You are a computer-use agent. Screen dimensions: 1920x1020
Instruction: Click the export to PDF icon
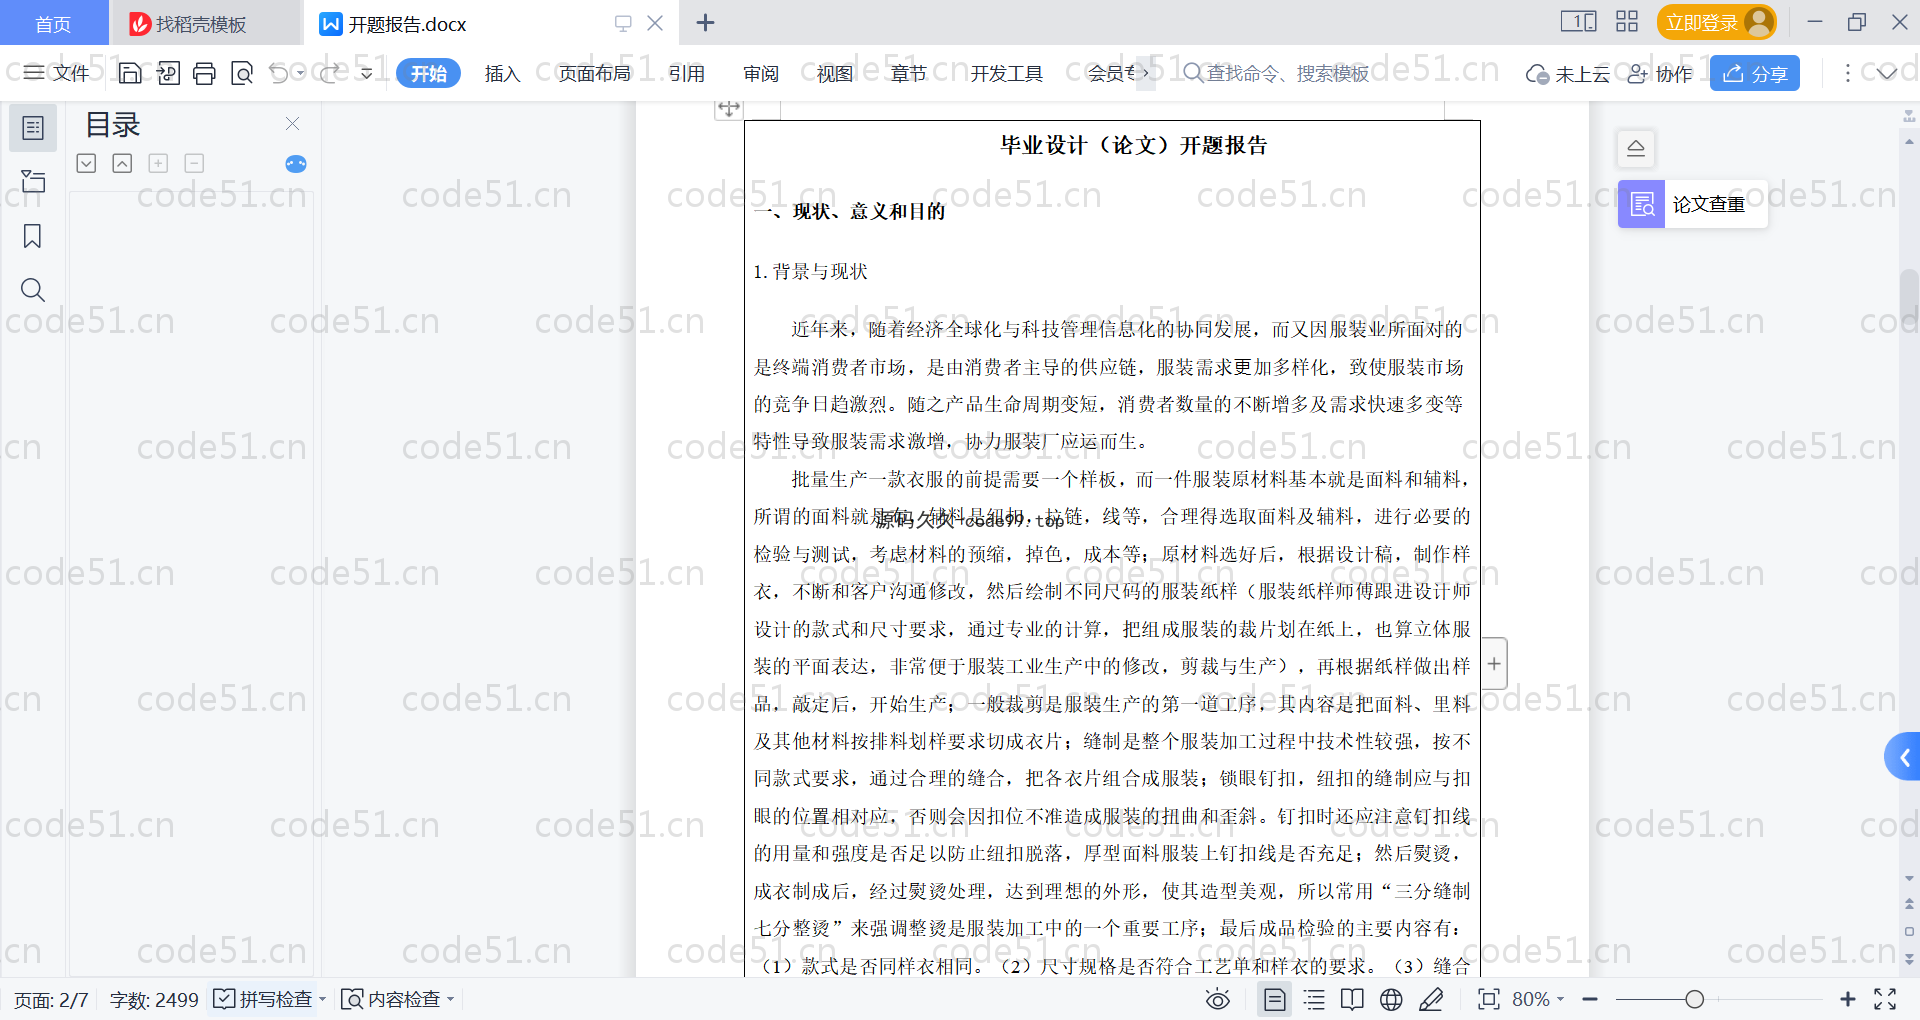click(167, 73)
